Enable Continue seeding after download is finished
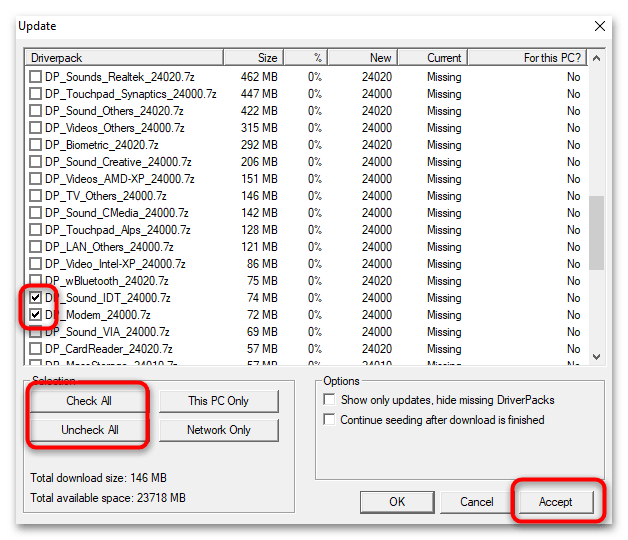Screen dimensions: 628x540 (x=329, y=420)
